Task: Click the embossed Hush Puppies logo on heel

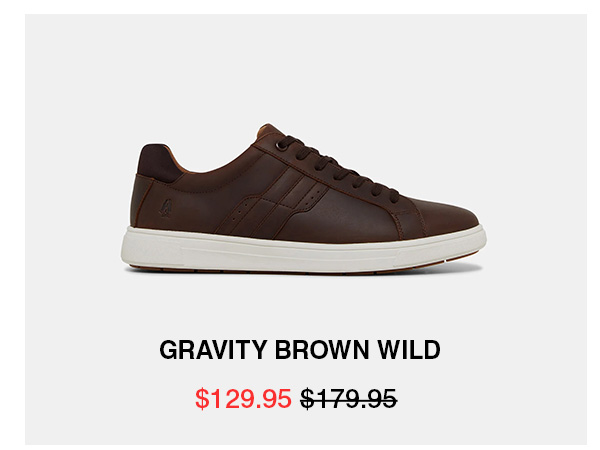Action: click(165, 209)
